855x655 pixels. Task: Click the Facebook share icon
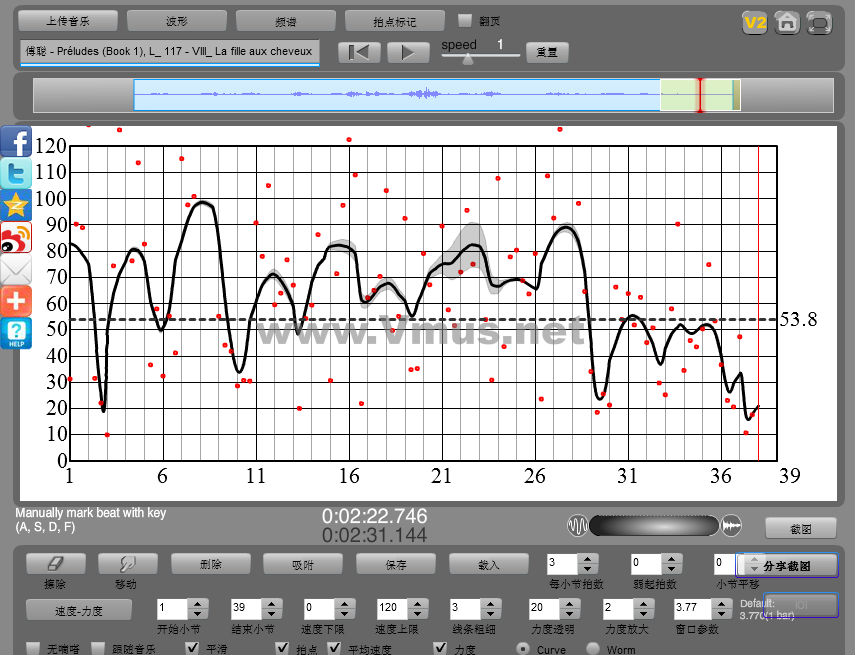point(17,142)
